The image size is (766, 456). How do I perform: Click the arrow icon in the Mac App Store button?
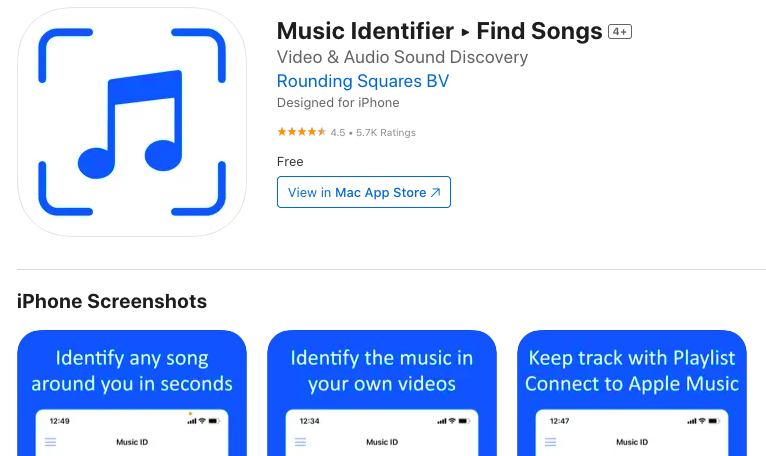pyautogui.click(x=435, y=193)
